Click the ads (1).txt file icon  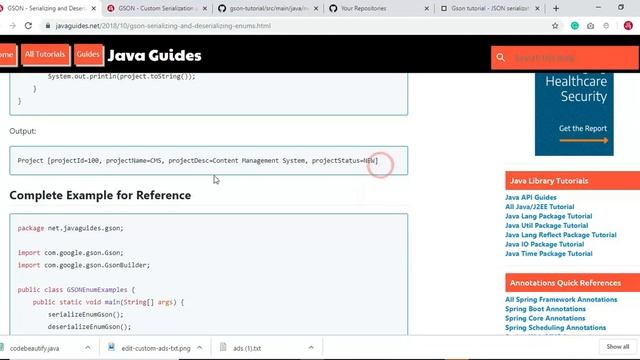(223, 347)
